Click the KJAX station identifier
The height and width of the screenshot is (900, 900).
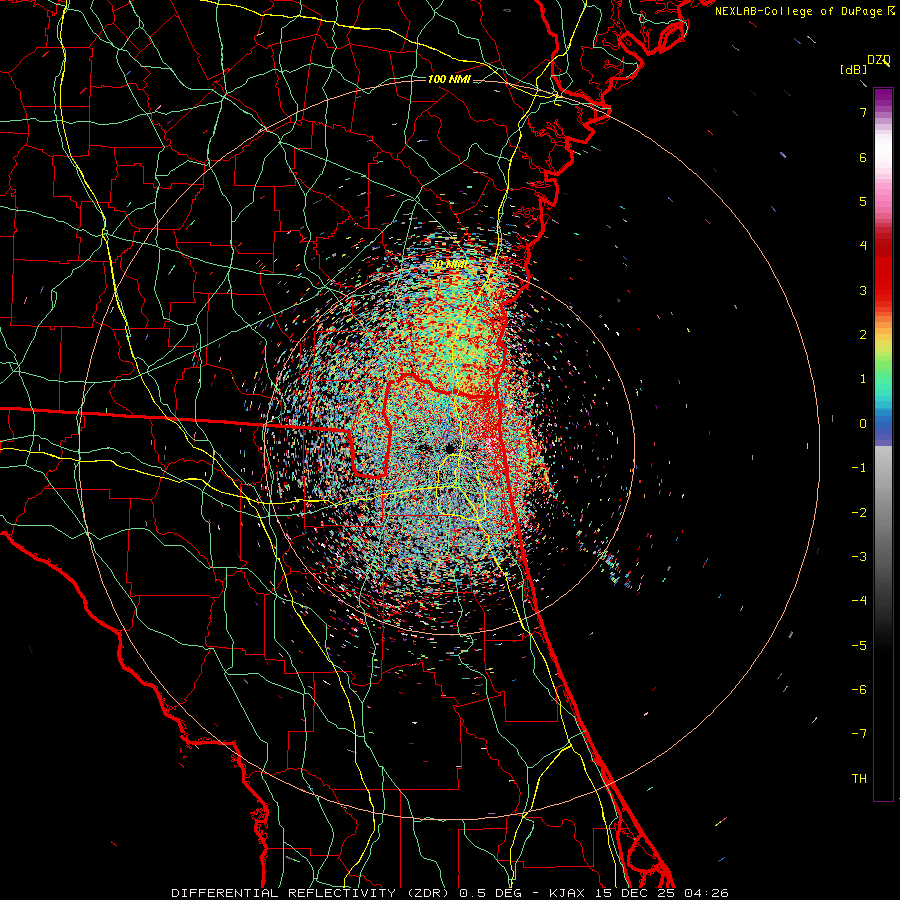point(568,893)
